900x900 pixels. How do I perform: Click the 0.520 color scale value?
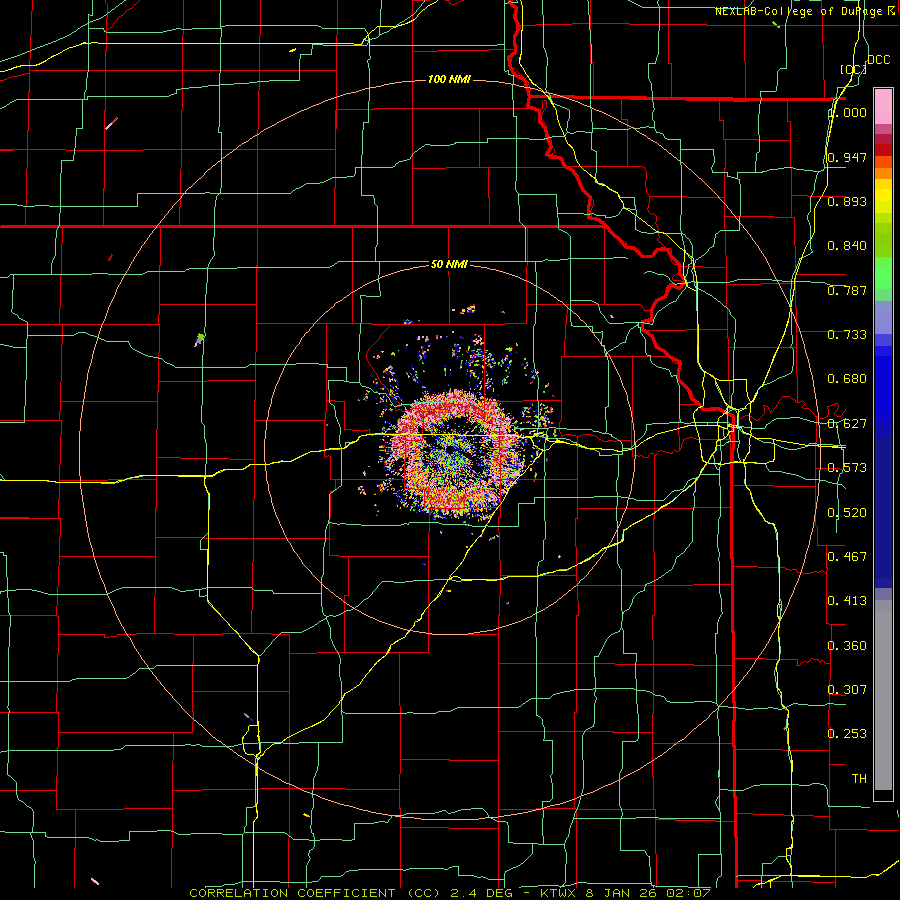tap(847, 513)
